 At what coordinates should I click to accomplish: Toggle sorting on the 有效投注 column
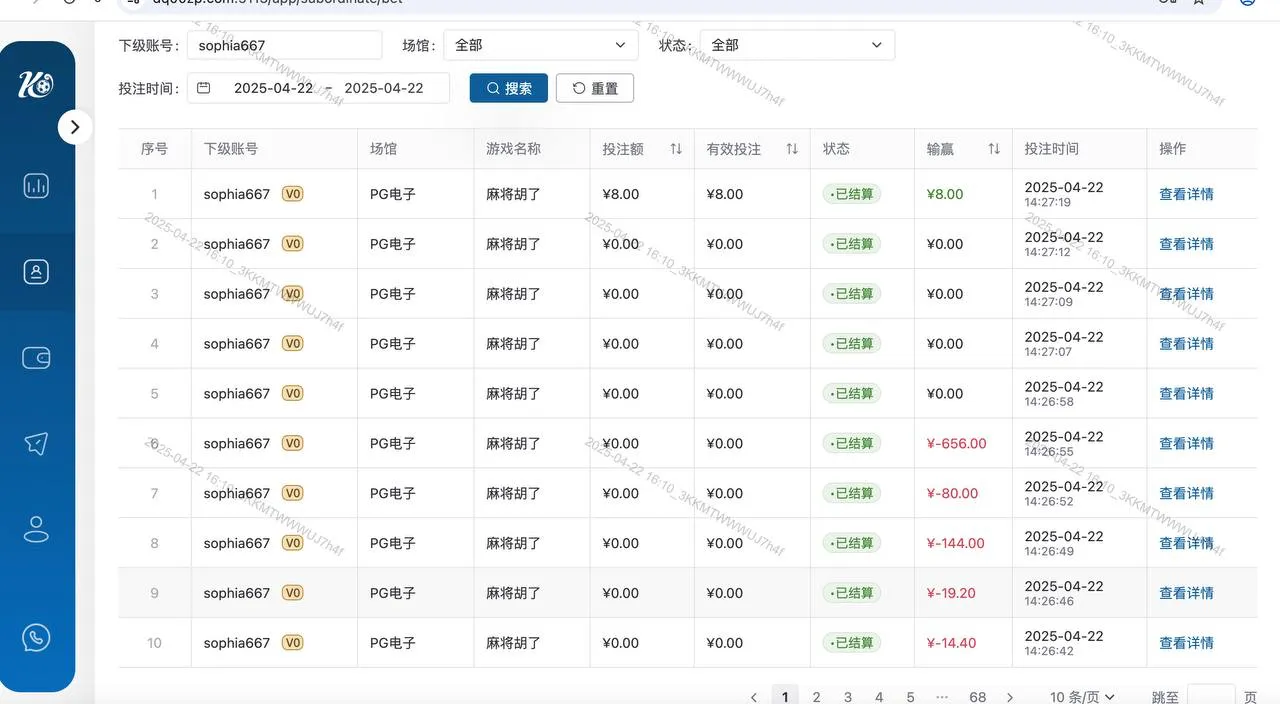pyautogui.click(x=792, y=148)
